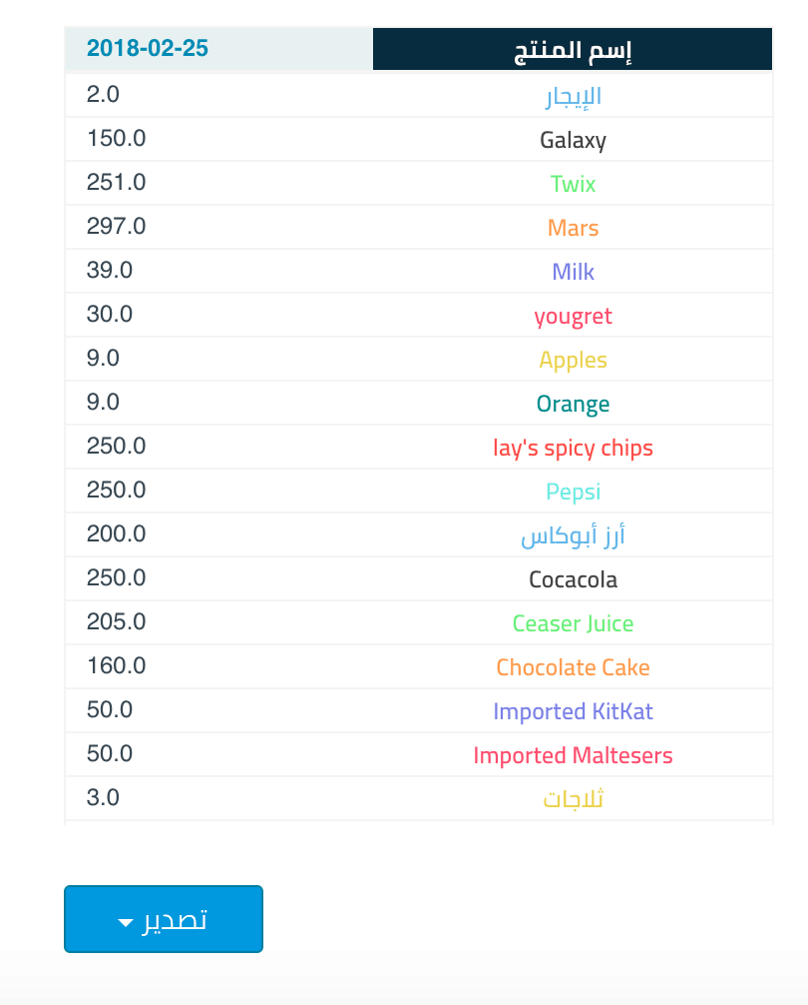Viewport: 808px width, 1005px height.
Task: Select the Imported Maltesers product link
Action: pyautogui.click(x=573, y=756)
